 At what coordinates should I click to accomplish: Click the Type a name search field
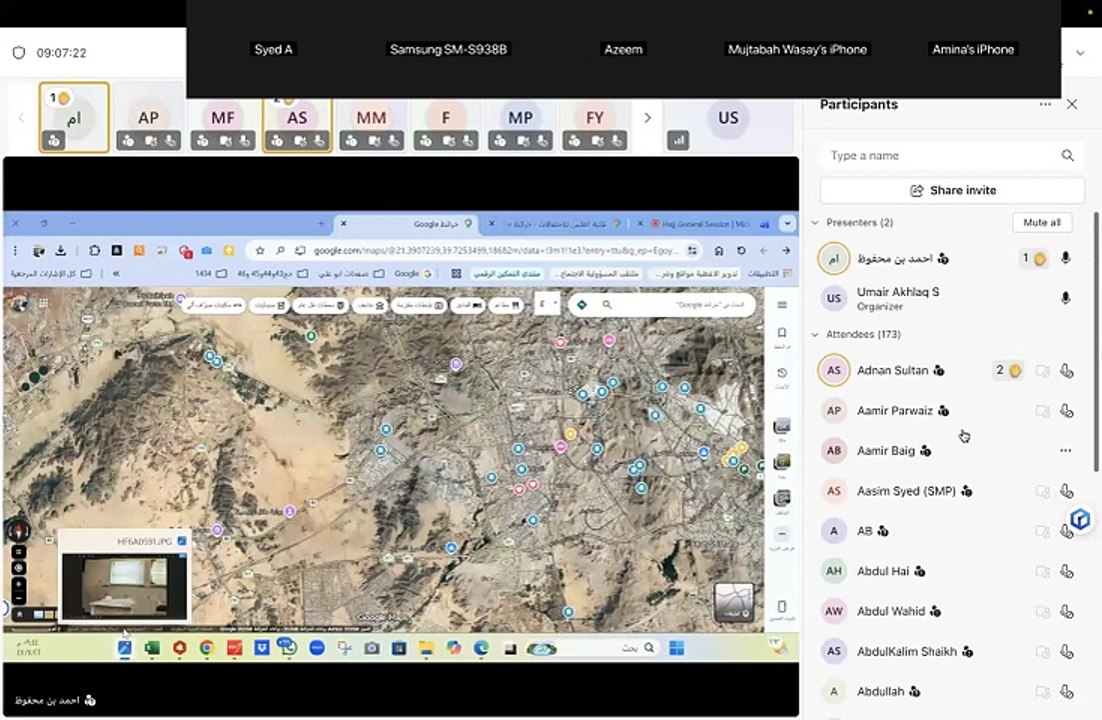pos(952,155)
